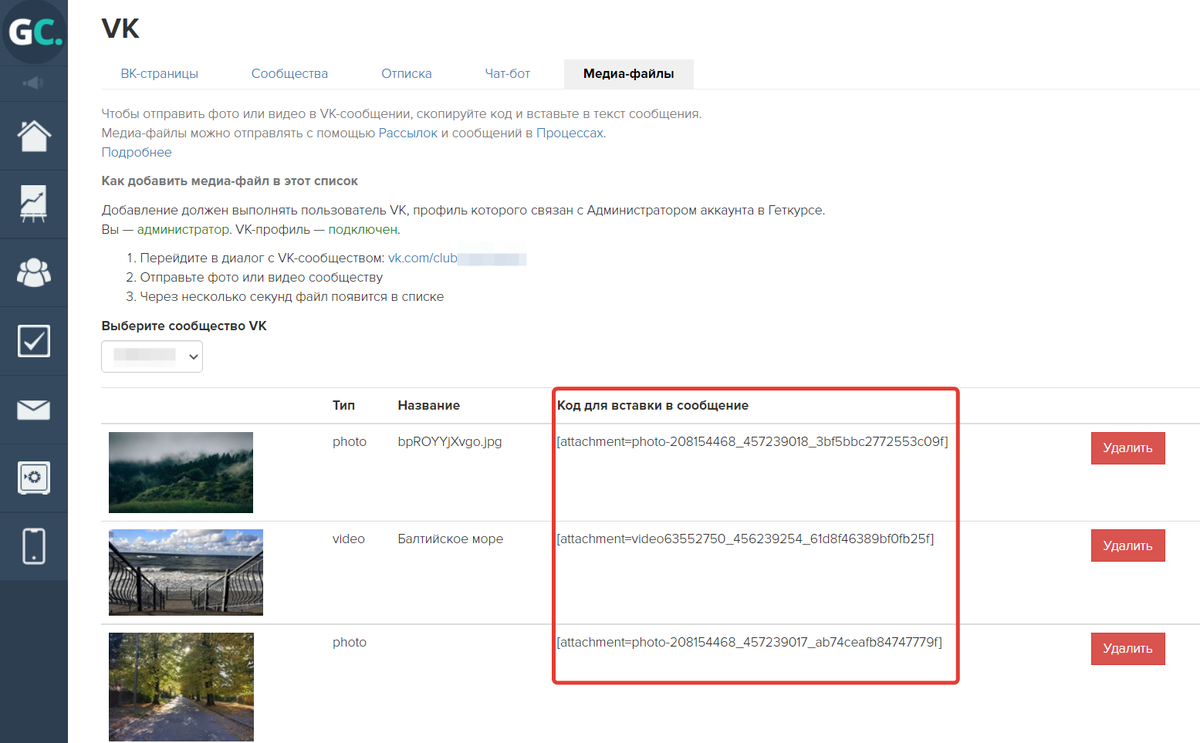Switch to the Чат-бот tab

click(x=508, y=74)
